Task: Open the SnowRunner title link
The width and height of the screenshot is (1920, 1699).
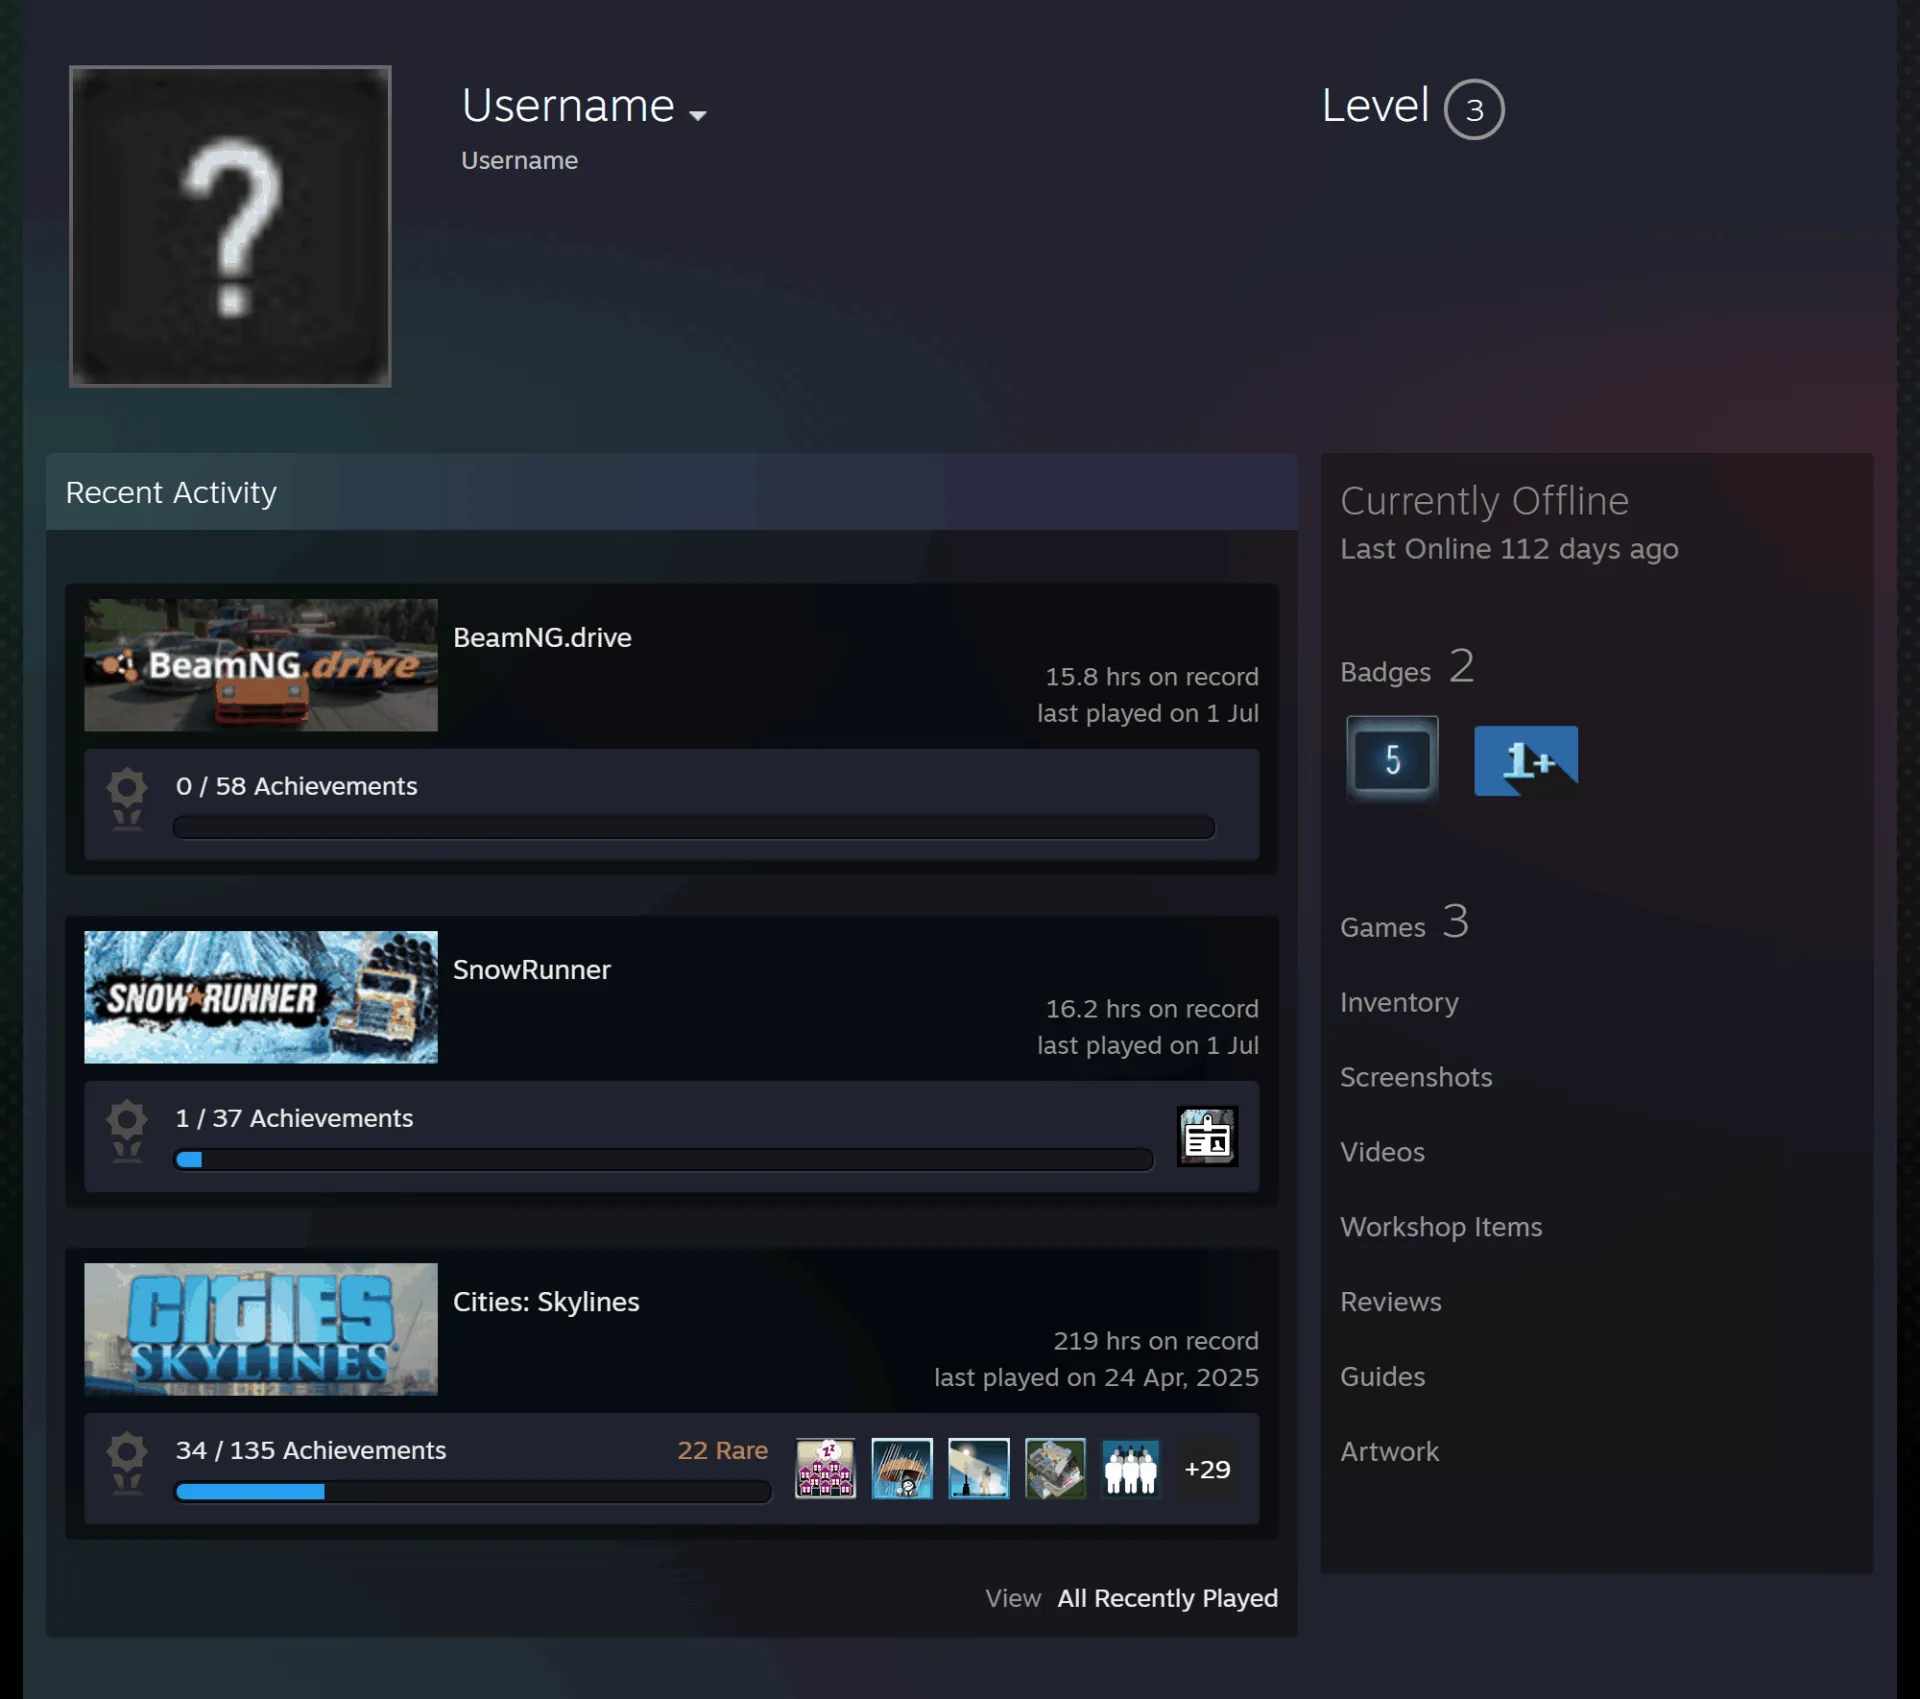Action: (x=531, y=970)
